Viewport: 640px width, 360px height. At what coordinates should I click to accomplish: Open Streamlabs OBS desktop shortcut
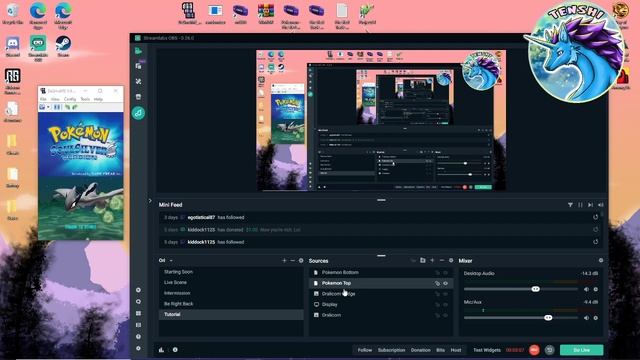point(38,47)
